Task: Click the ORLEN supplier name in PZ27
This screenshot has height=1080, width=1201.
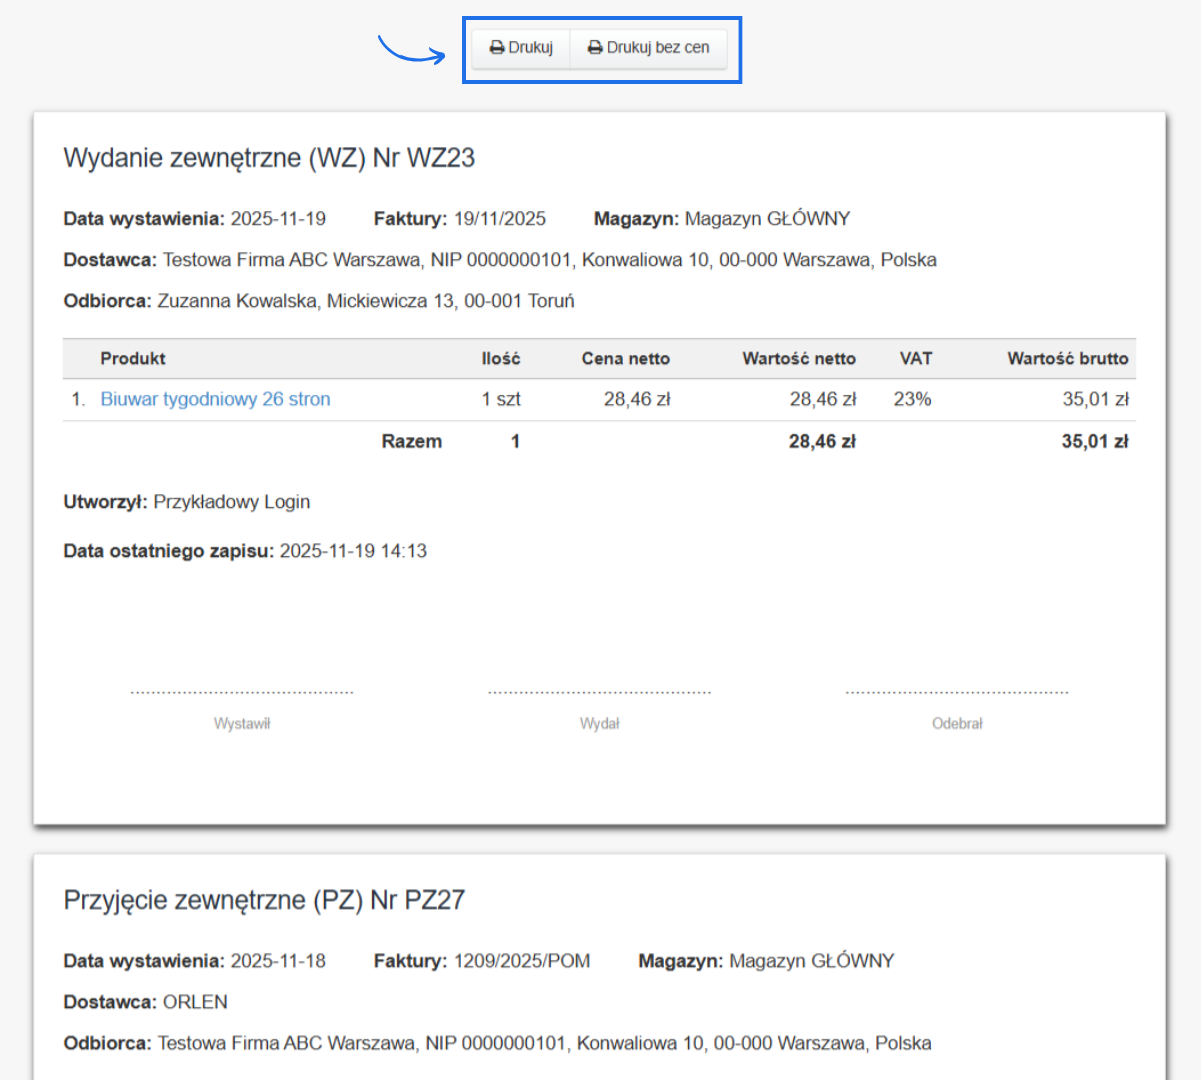Action: tap(195, 1002)
